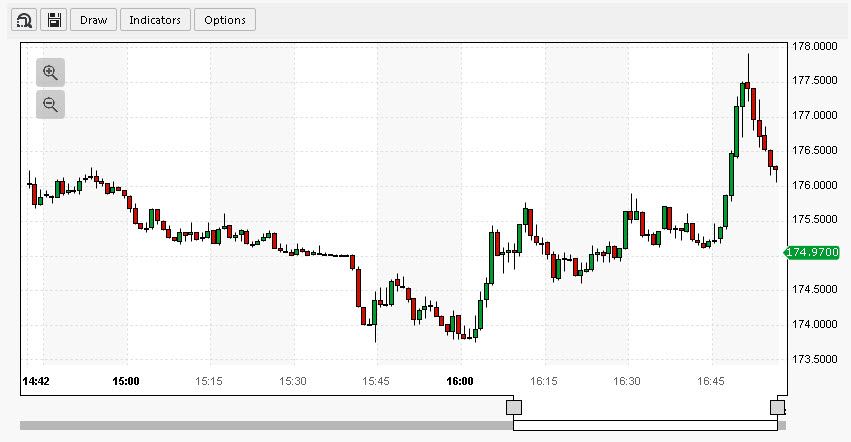Click the 178.0000 price axis label
This screenshot has width=851, height=442.
814,46
